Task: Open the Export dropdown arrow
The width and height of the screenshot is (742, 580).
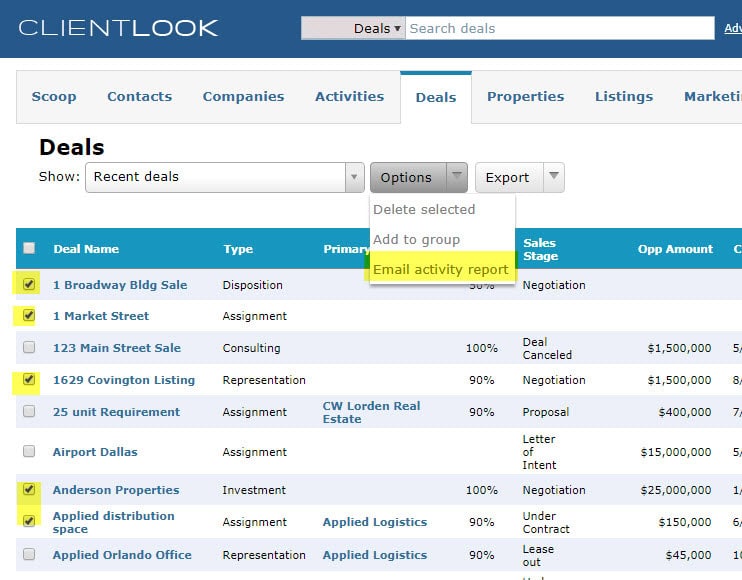Action: click(554, 177)
